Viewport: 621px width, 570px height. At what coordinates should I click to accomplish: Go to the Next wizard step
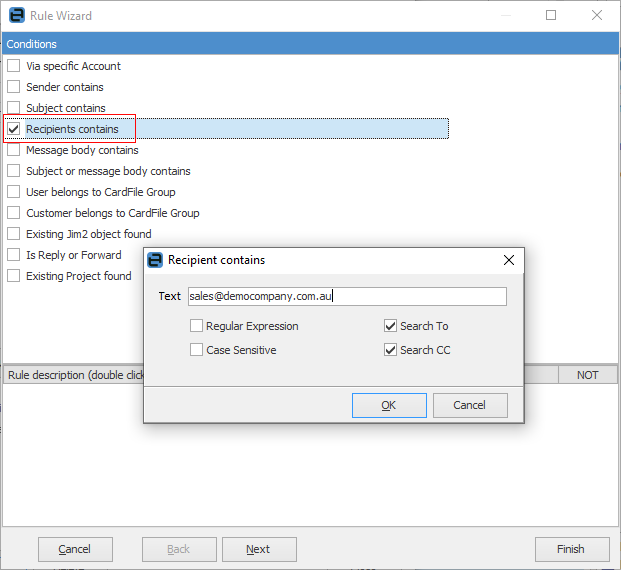(259, 549)
